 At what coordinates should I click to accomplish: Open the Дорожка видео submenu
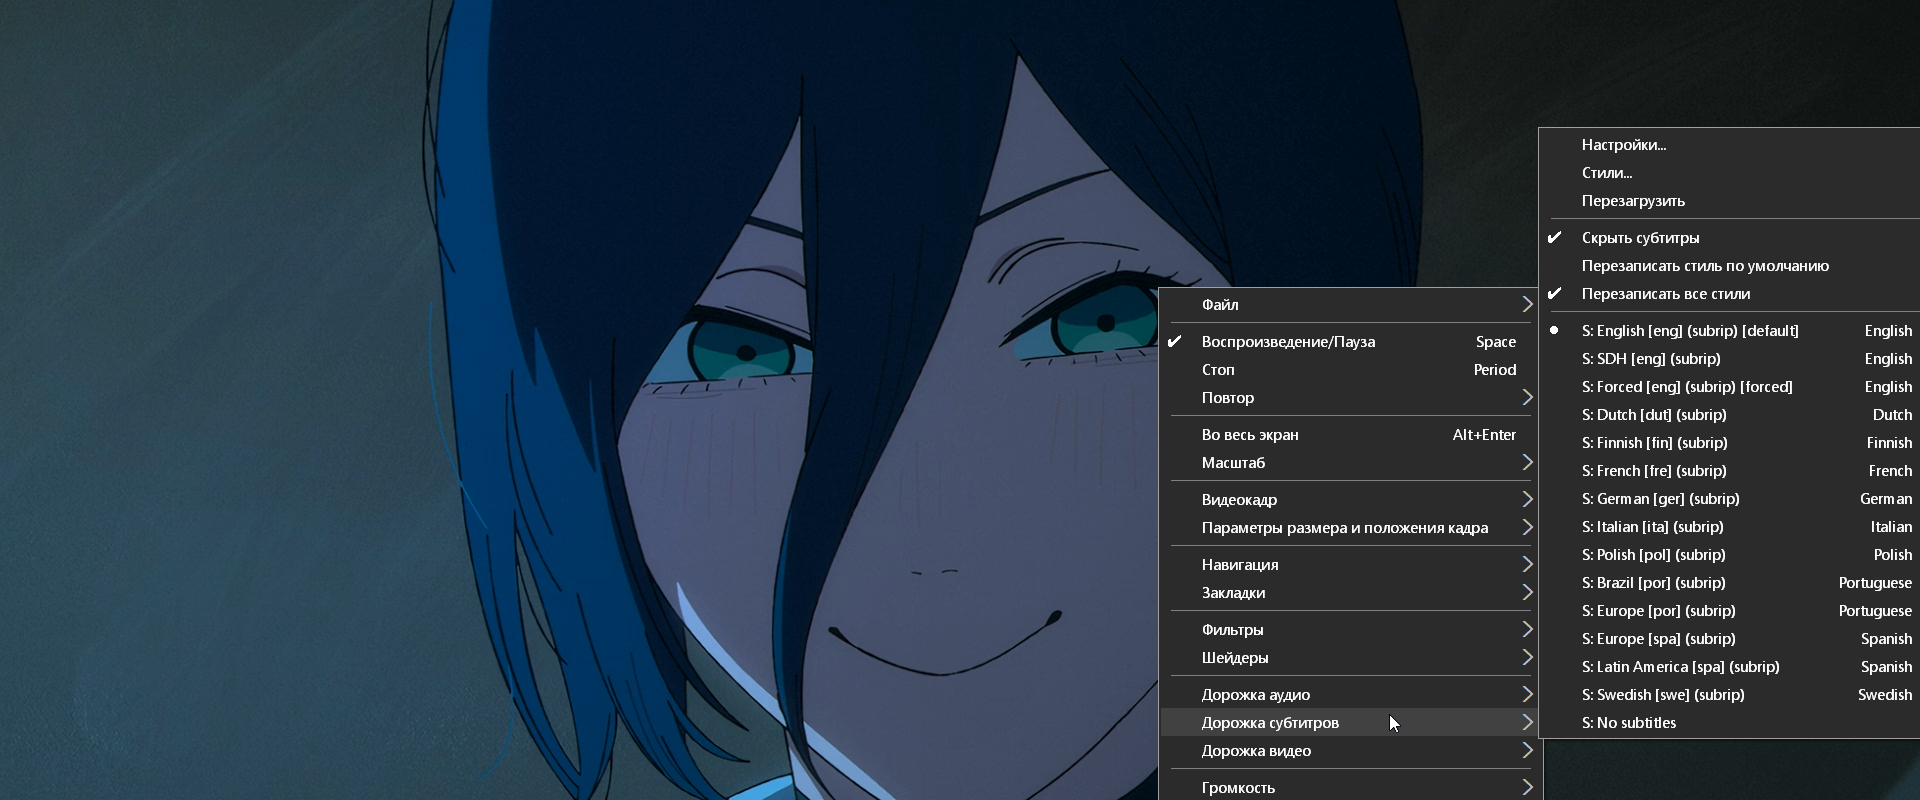point(1350,751)
